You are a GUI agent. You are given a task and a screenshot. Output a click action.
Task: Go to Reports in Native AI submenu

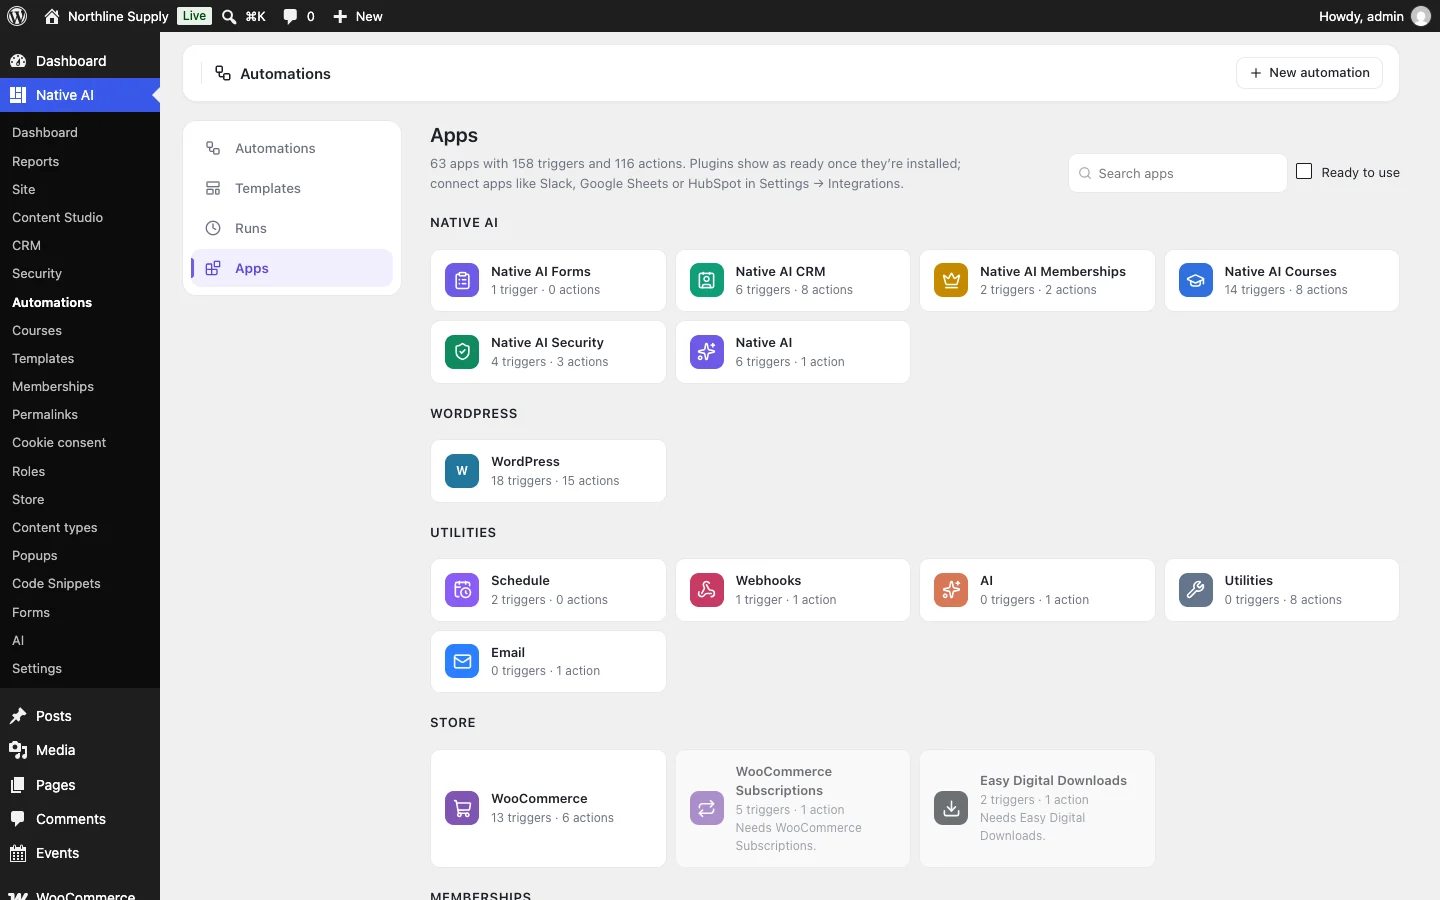click(35, 161)
